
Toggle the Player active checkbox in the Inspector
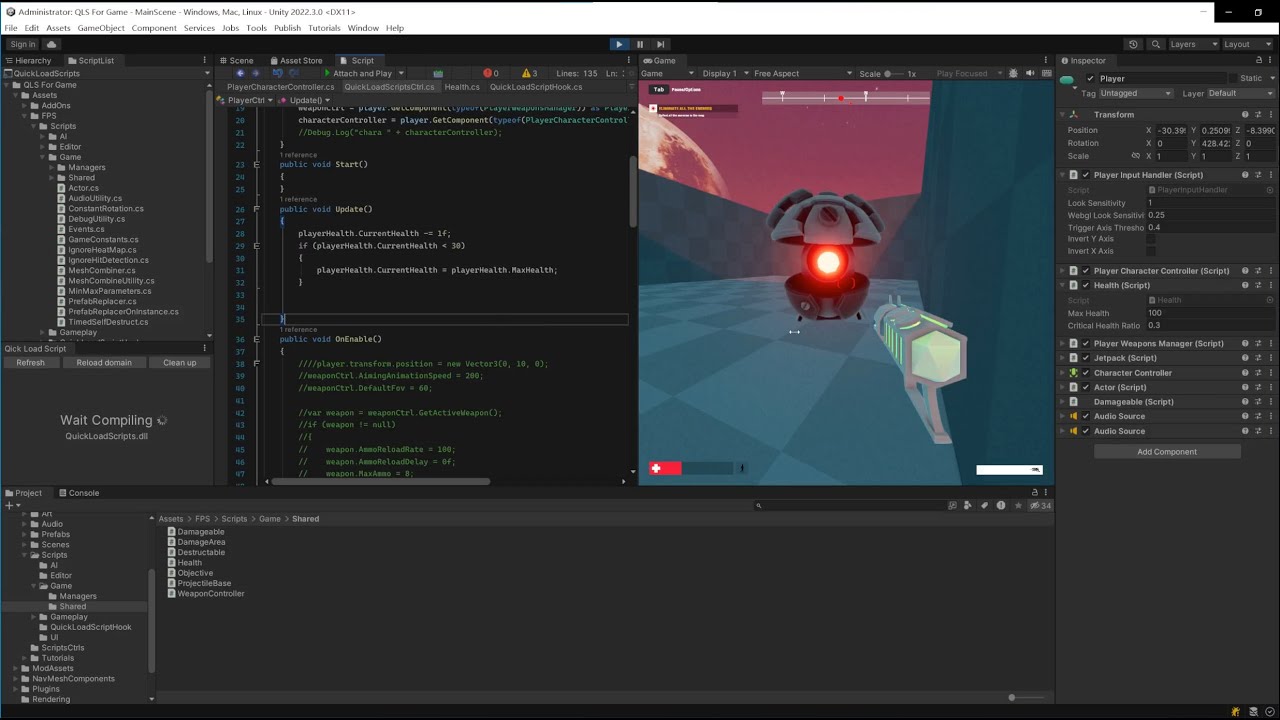click(x=1090, y=78)
